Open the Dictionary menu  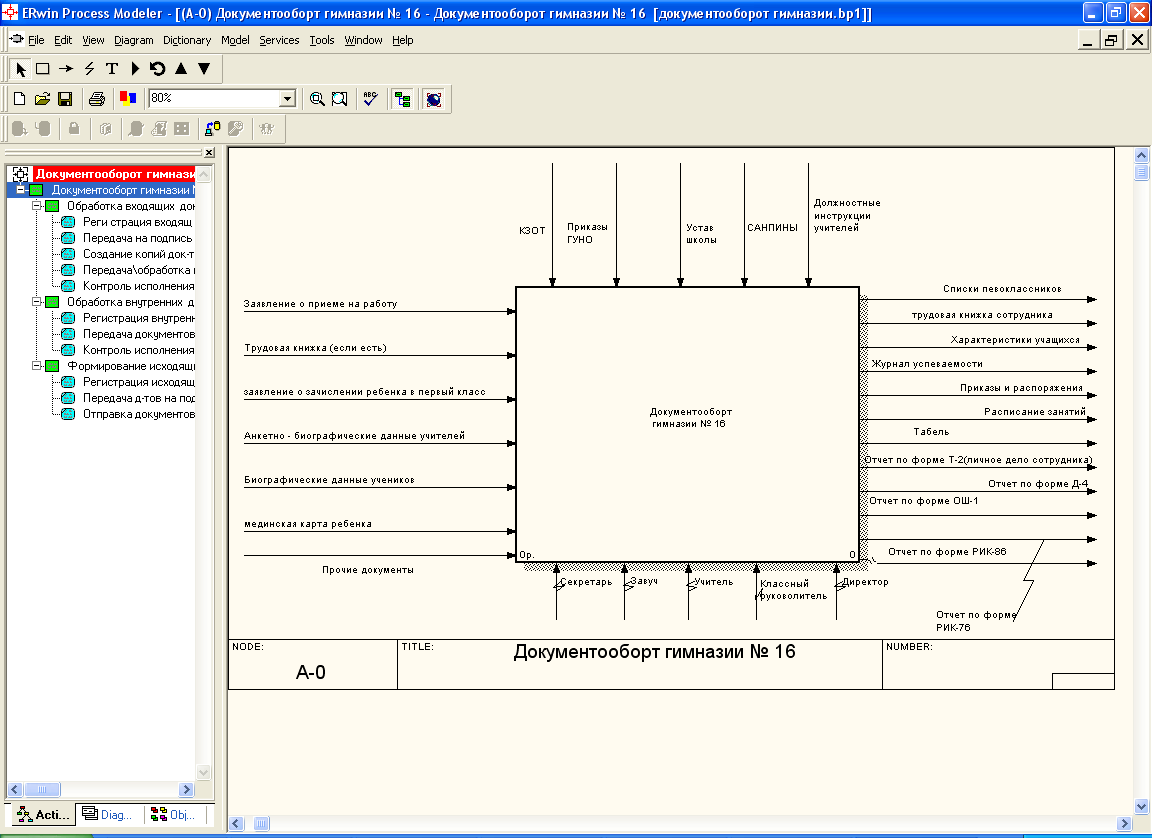(186, 40)
